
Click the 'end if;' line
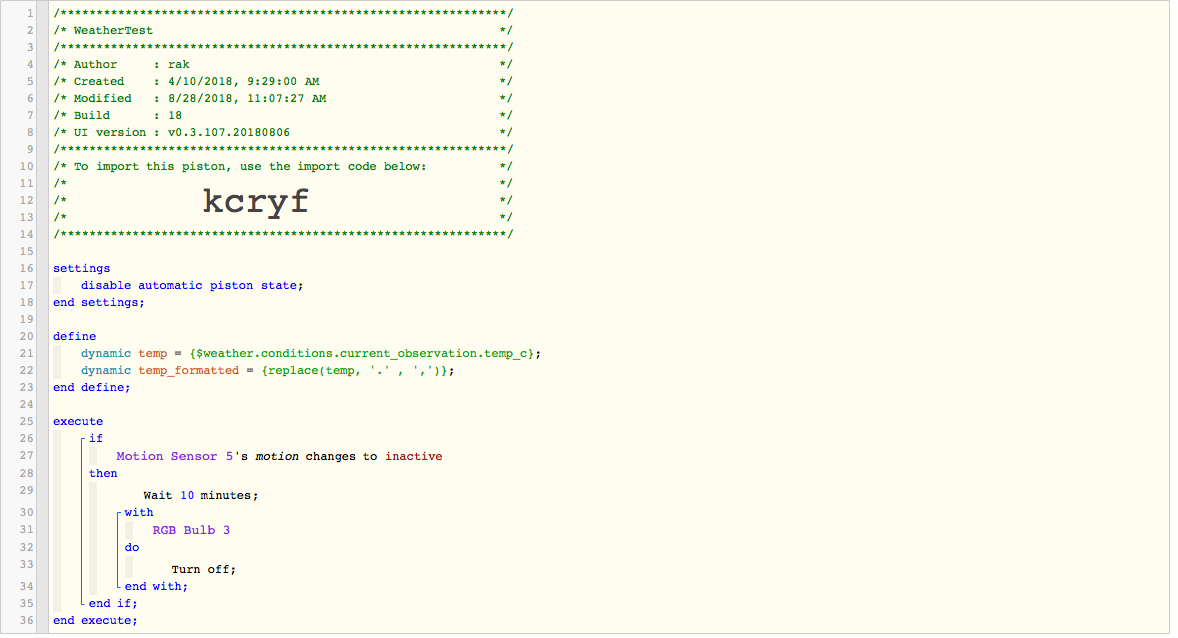113,603
